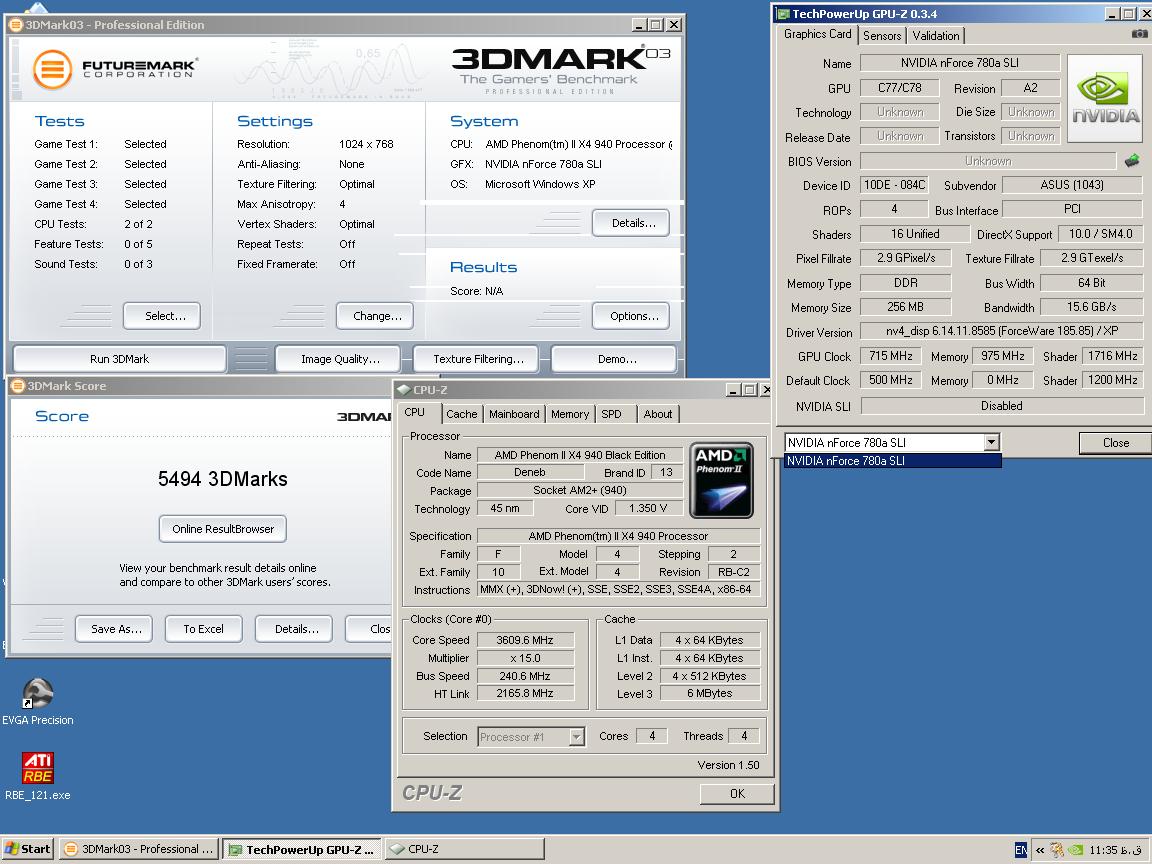Select NVIDIA nForce 780a SLI list entry
The height and width of the screenshot is (864, 1152).
(893, 461)
